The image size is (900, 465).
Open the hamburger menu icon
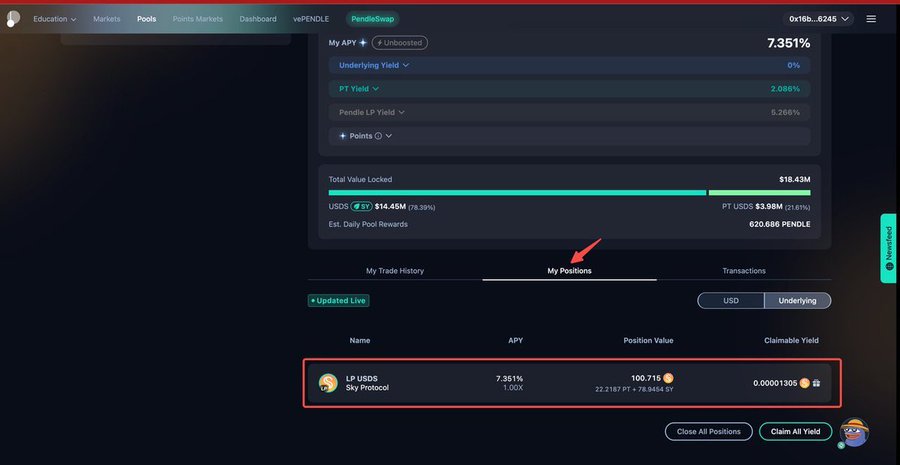(x=871, y=18)
